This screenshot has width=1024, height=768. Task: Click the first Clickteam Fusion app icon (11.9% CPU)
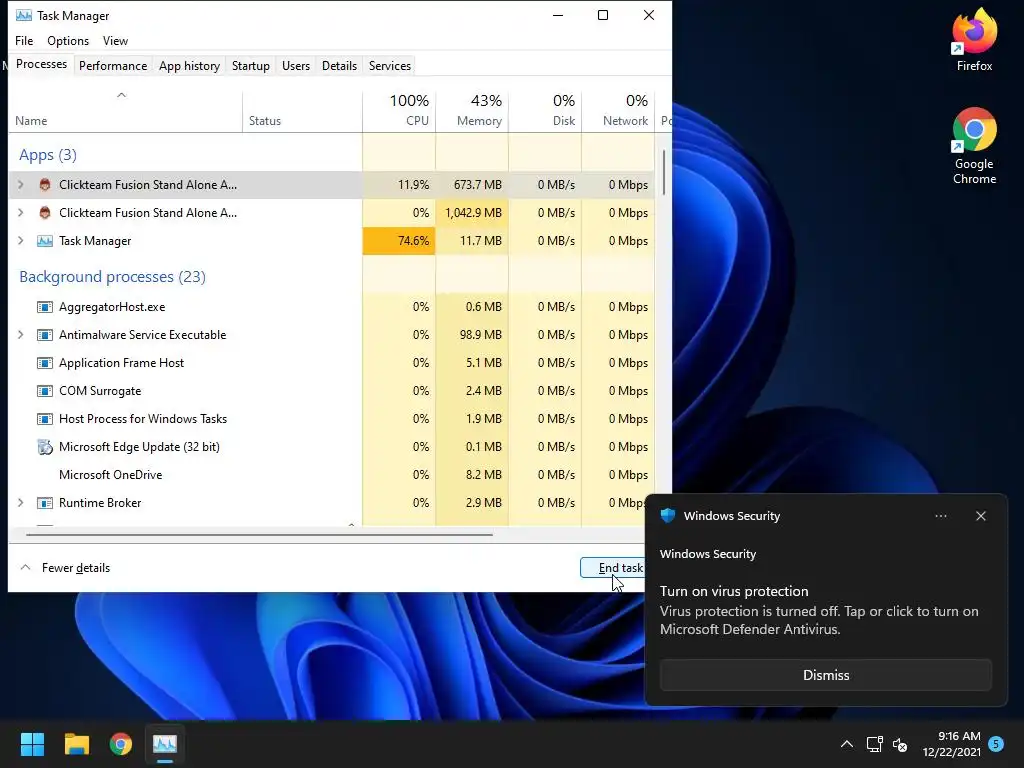coord(44,185)
